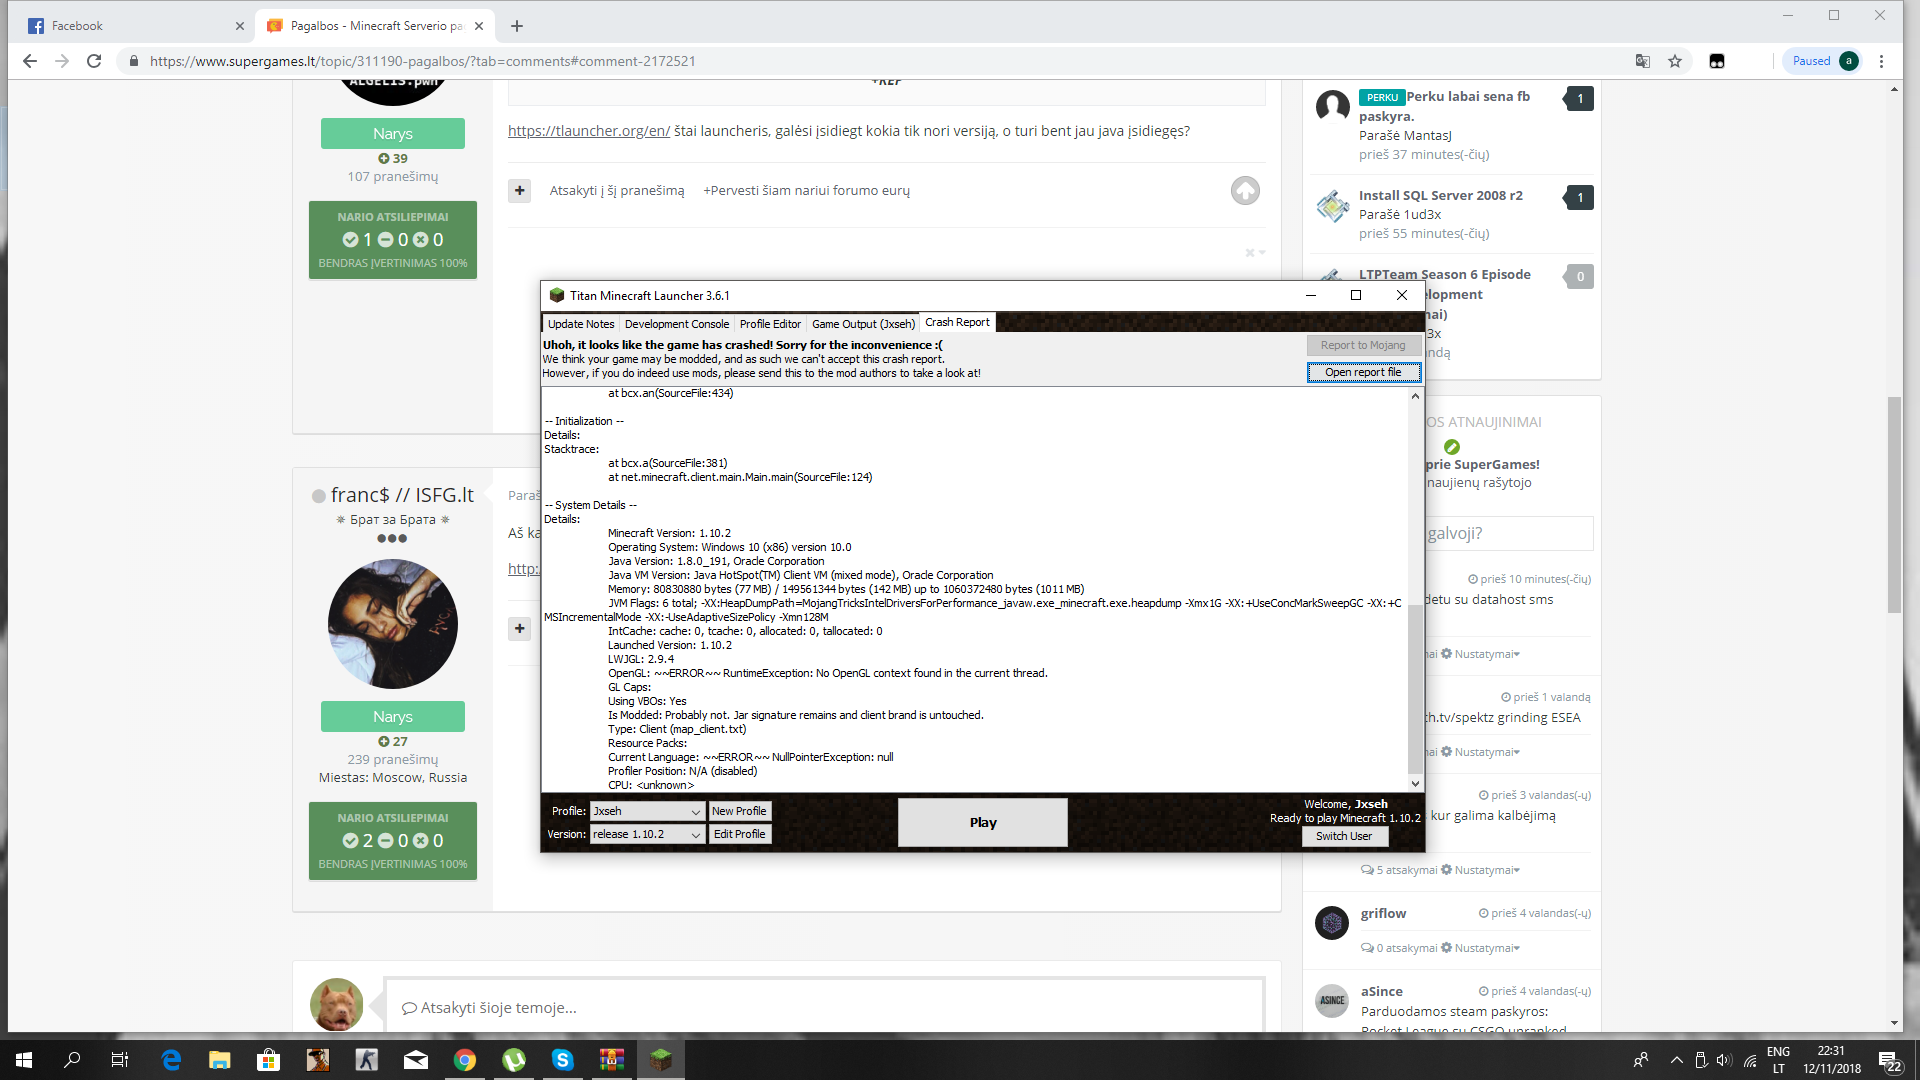
Task: Open Microsoft Store from taskbar
Action: pos(269,1060)
